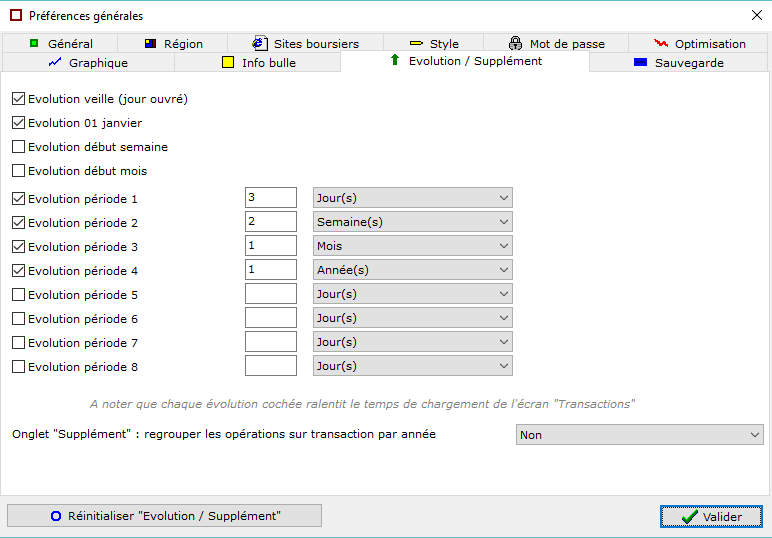Screen dimensions: 772x538
Task: Click Réinitialiser "Evolution / Supplément" button
Action: (x=164, y=515)
